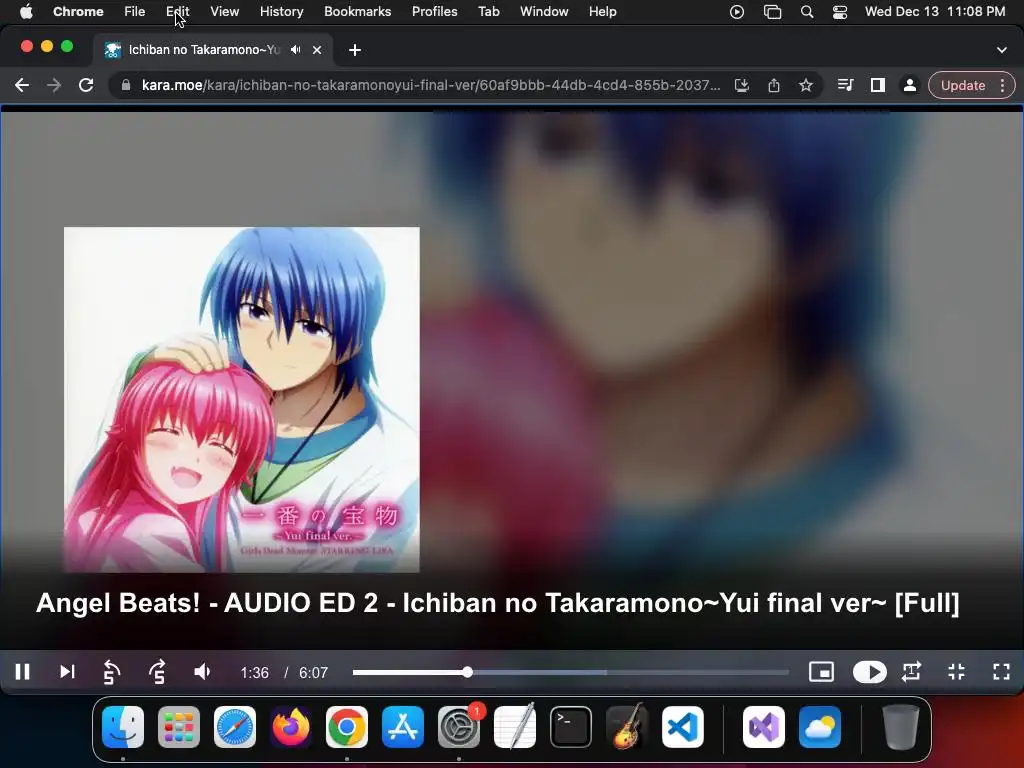This screenshot has height=768, width=1024.
Task: Pause the video playback
Action: (22, 672)
